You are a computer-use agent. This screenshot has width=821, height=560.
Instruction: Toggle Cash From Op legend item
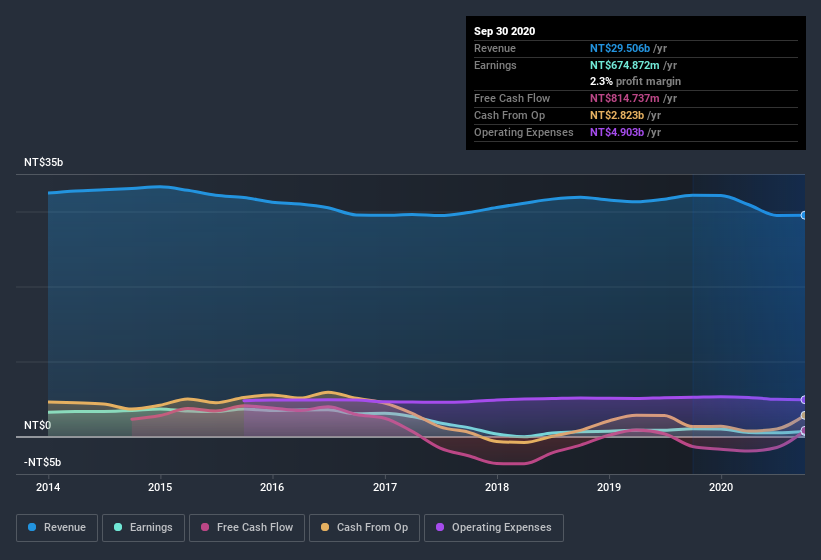click(364, 527)
